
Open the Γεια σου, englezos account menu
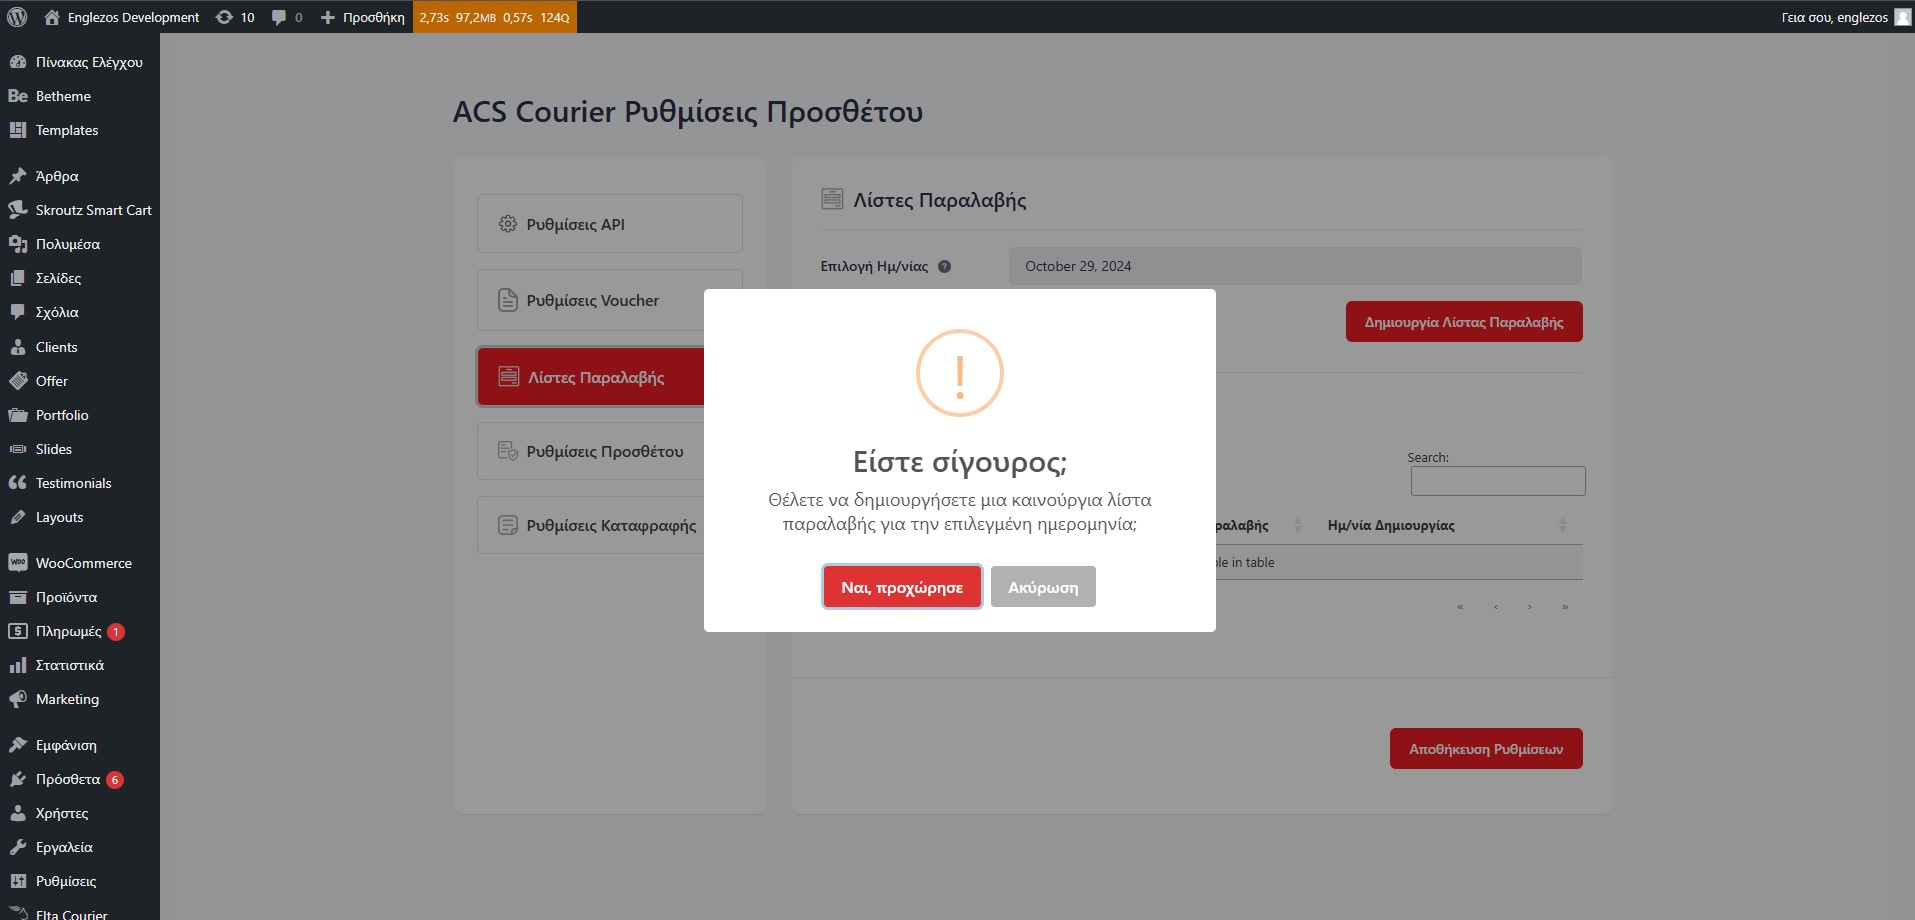(1845, 17)
